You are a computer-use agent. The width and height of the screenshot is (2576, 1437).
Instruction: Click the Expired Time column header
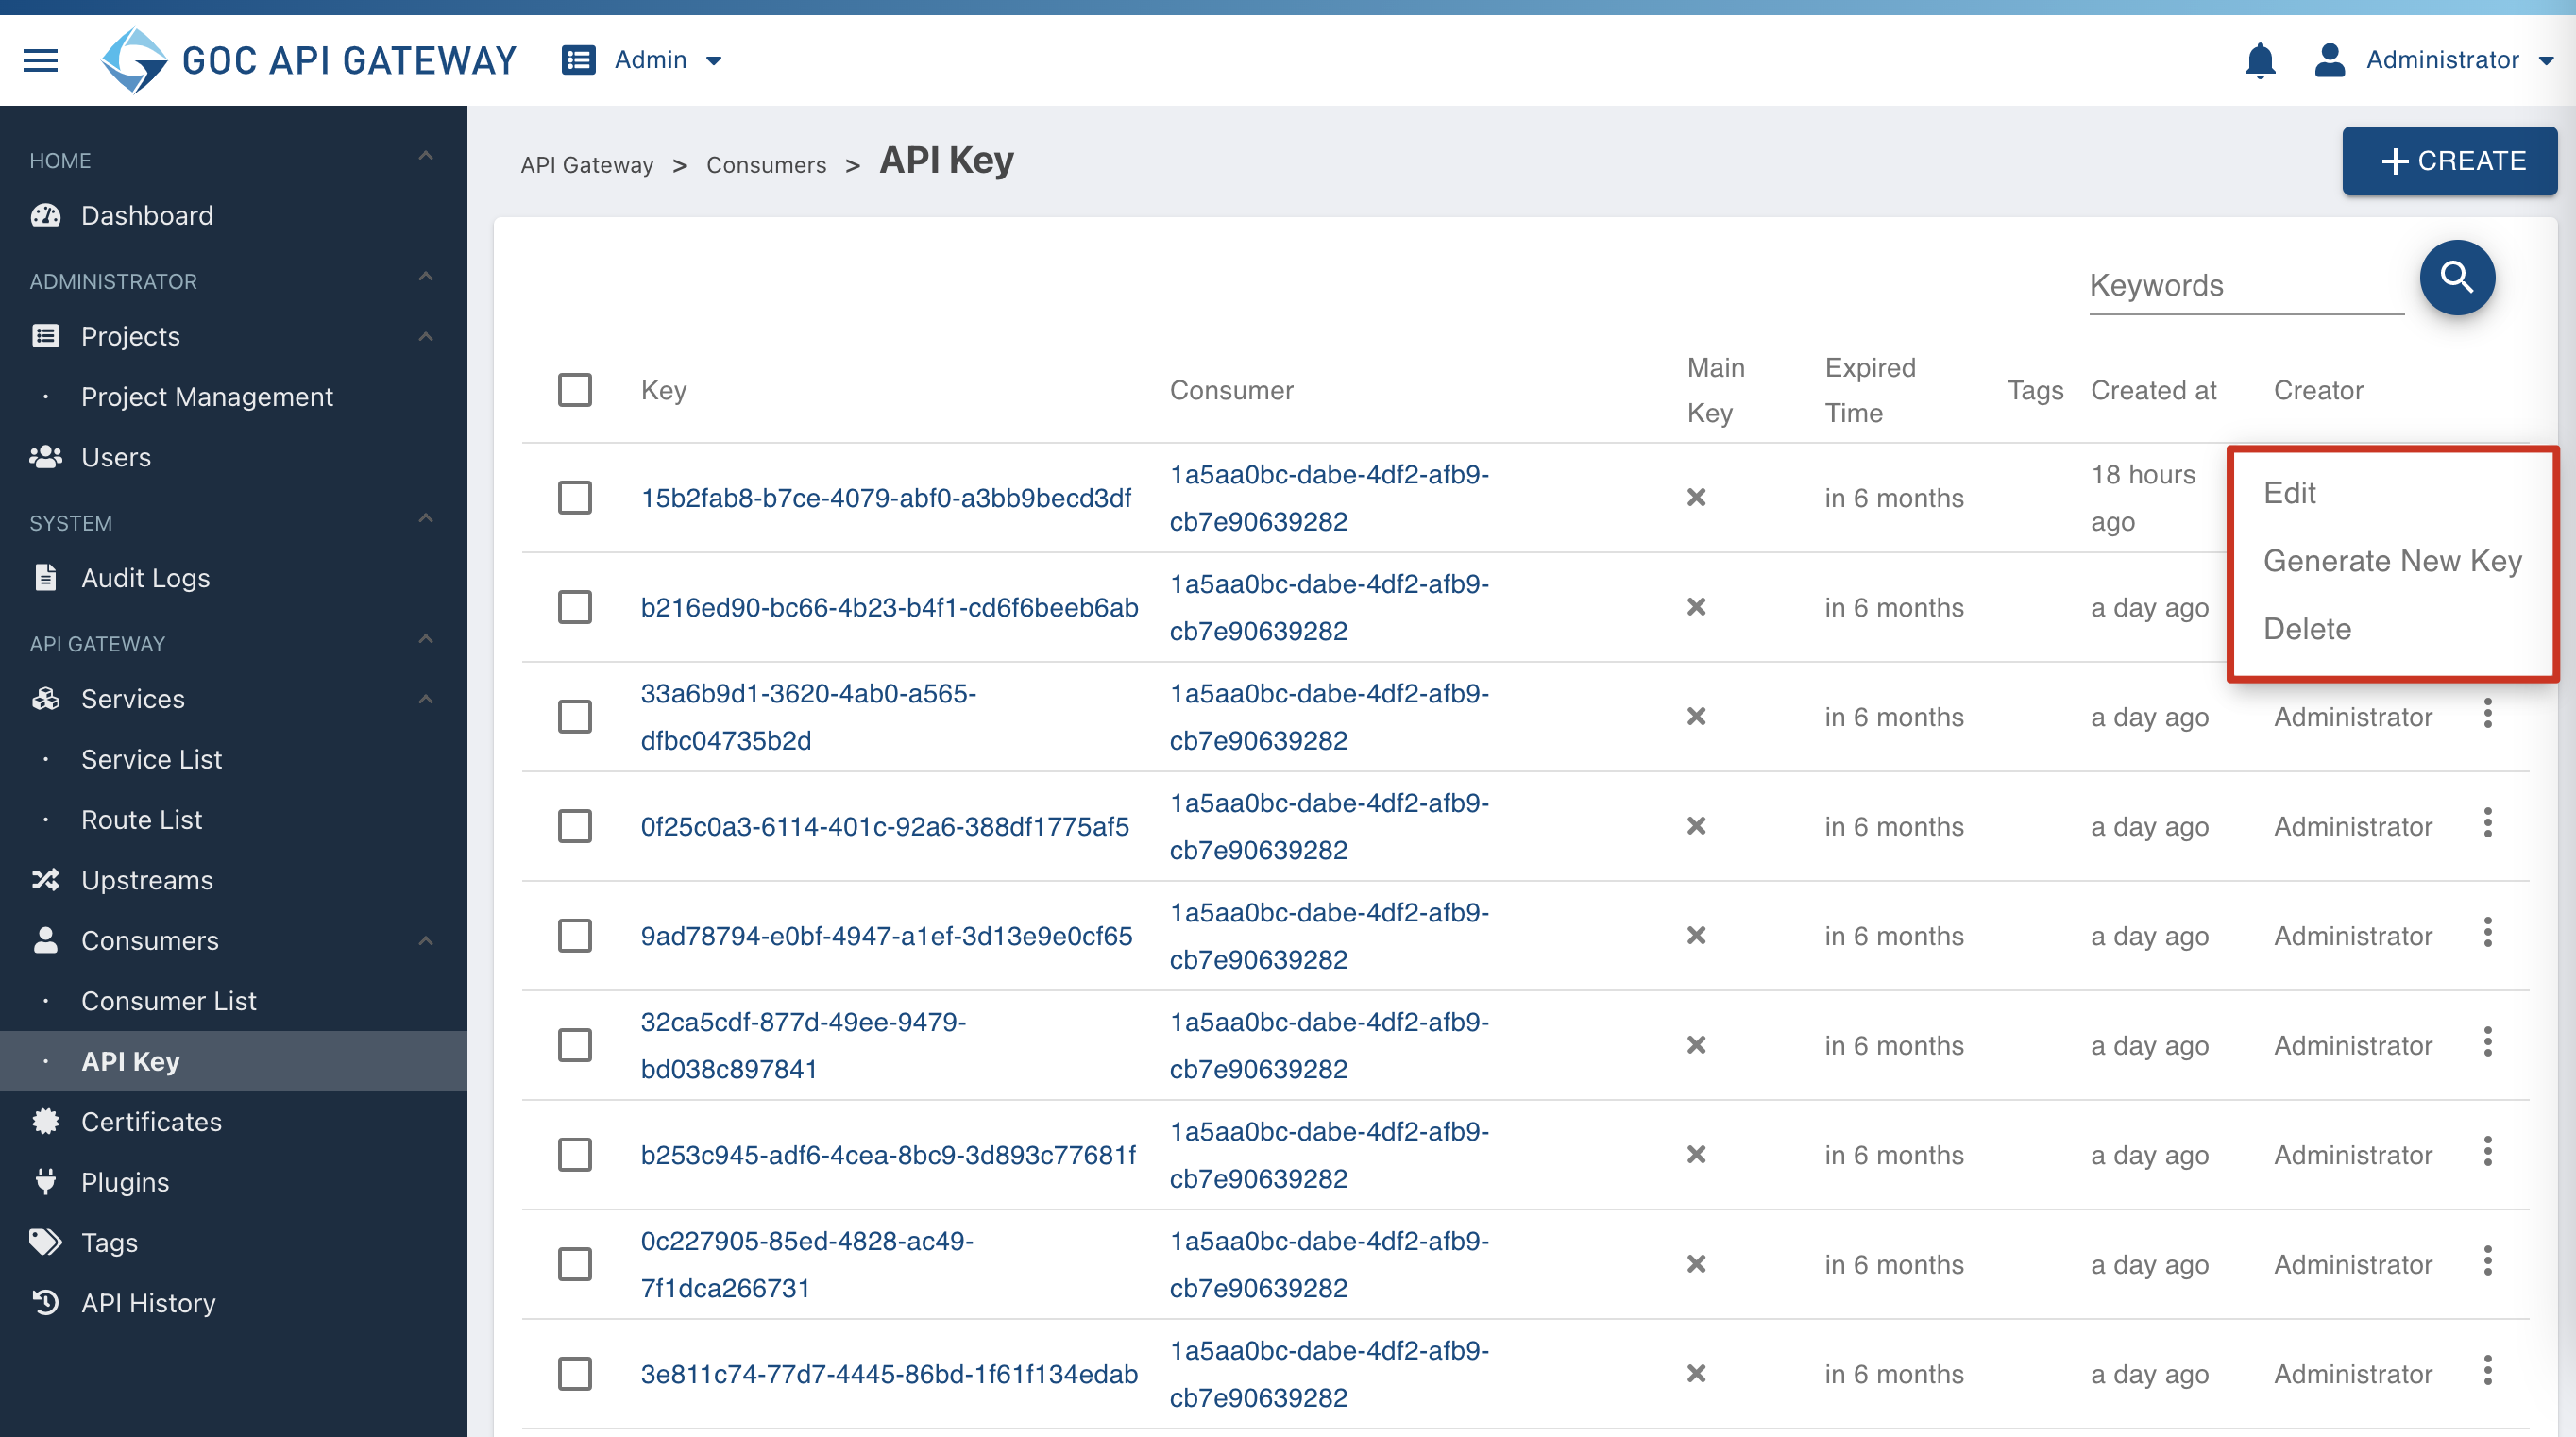[x=1870, y=390]
